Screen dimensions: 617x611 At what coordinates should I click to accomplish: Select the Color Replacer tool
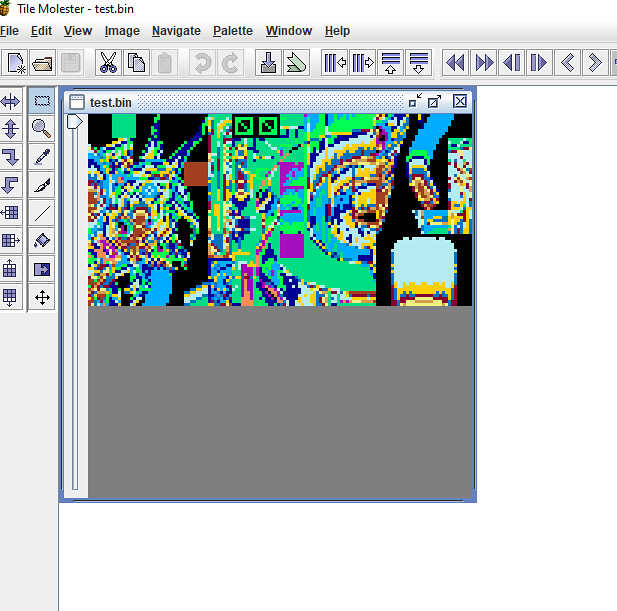pos(41,268)
